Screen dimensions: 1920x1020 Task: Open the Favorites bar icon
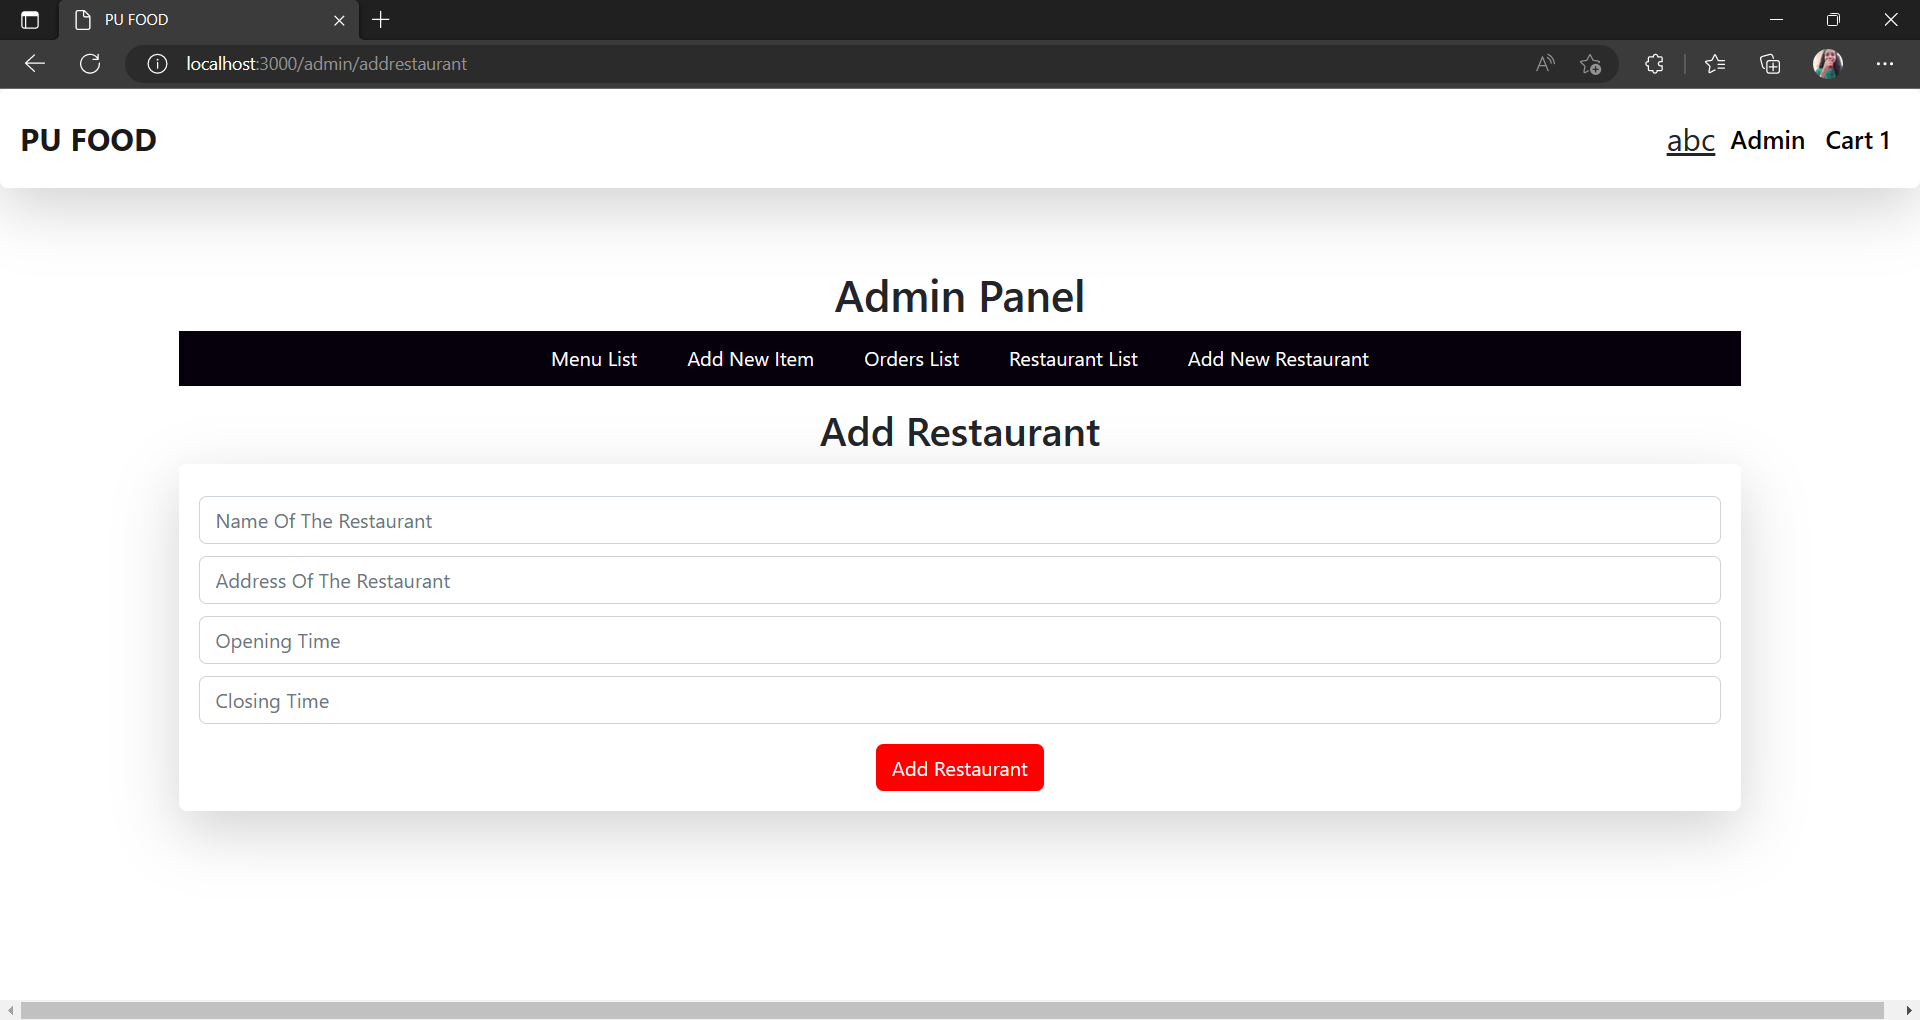(1716, 63)
